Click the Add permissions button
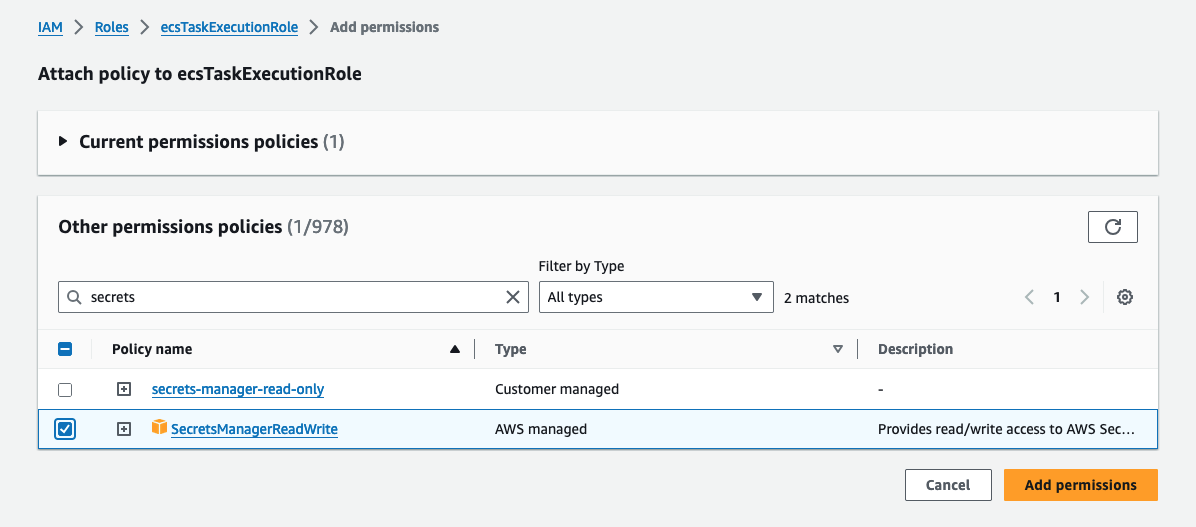Screen dimensions: 1196x527 1080,485
